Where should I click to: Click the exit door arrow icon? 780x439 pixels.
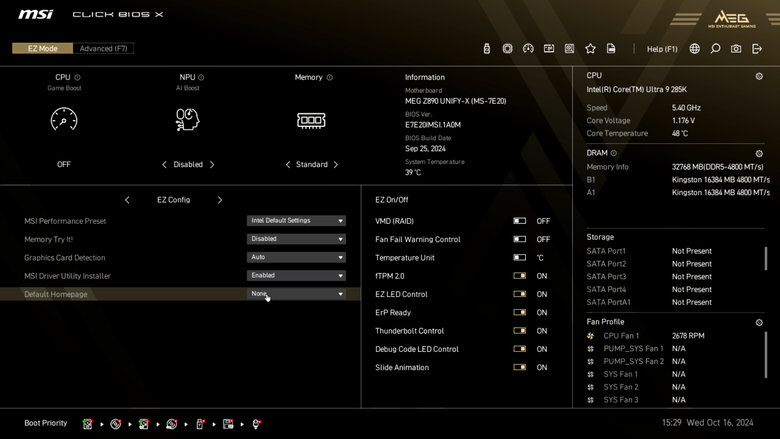coord(757,48)
